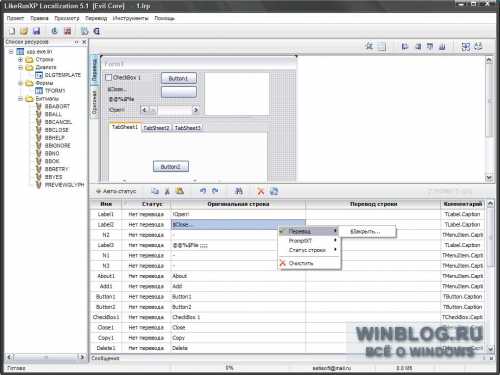Open a project with the yellow folder icon

(24, 31)
